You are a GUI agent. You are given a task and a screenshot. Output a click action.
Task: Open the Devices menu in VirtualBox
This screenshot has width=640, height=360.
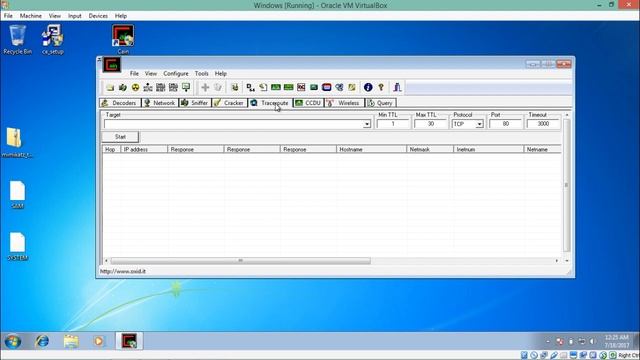point(98,16)
